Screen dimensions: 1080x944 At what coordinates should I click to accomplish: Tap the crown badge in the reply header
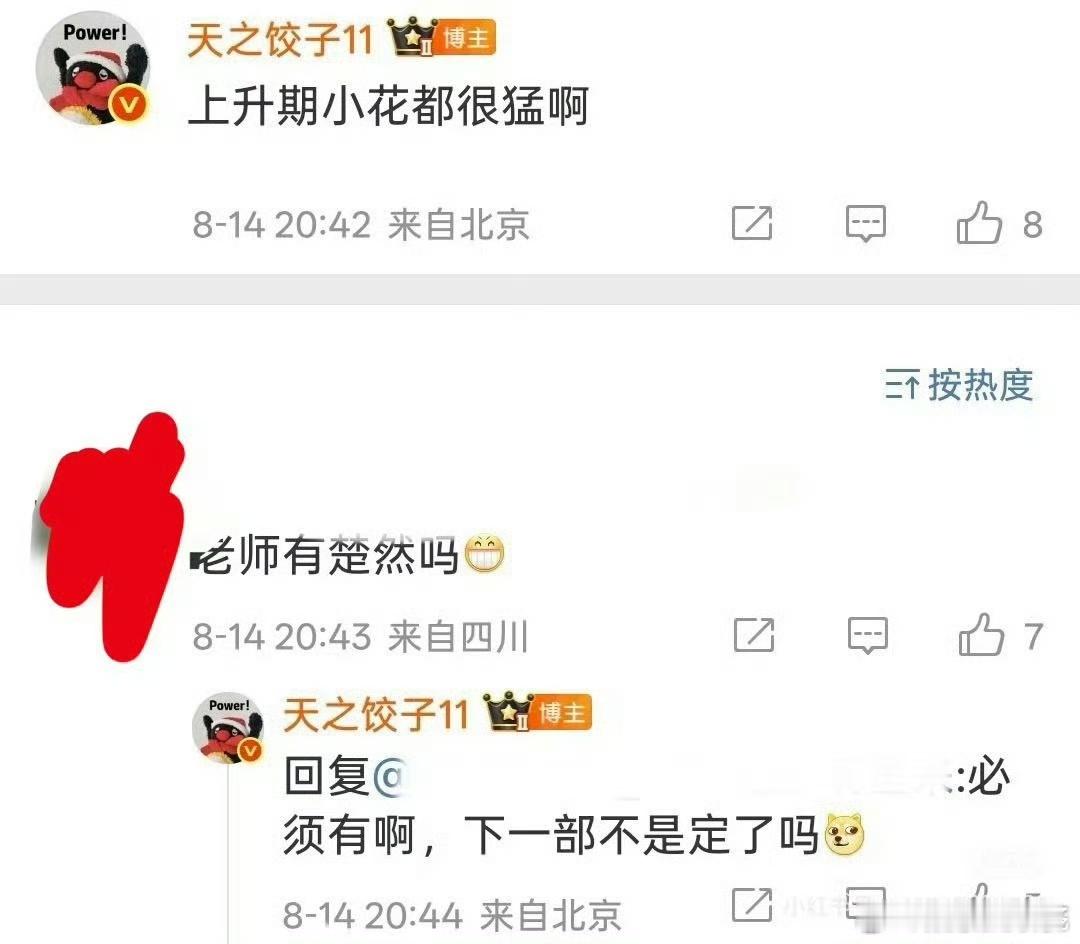(508, 711)
